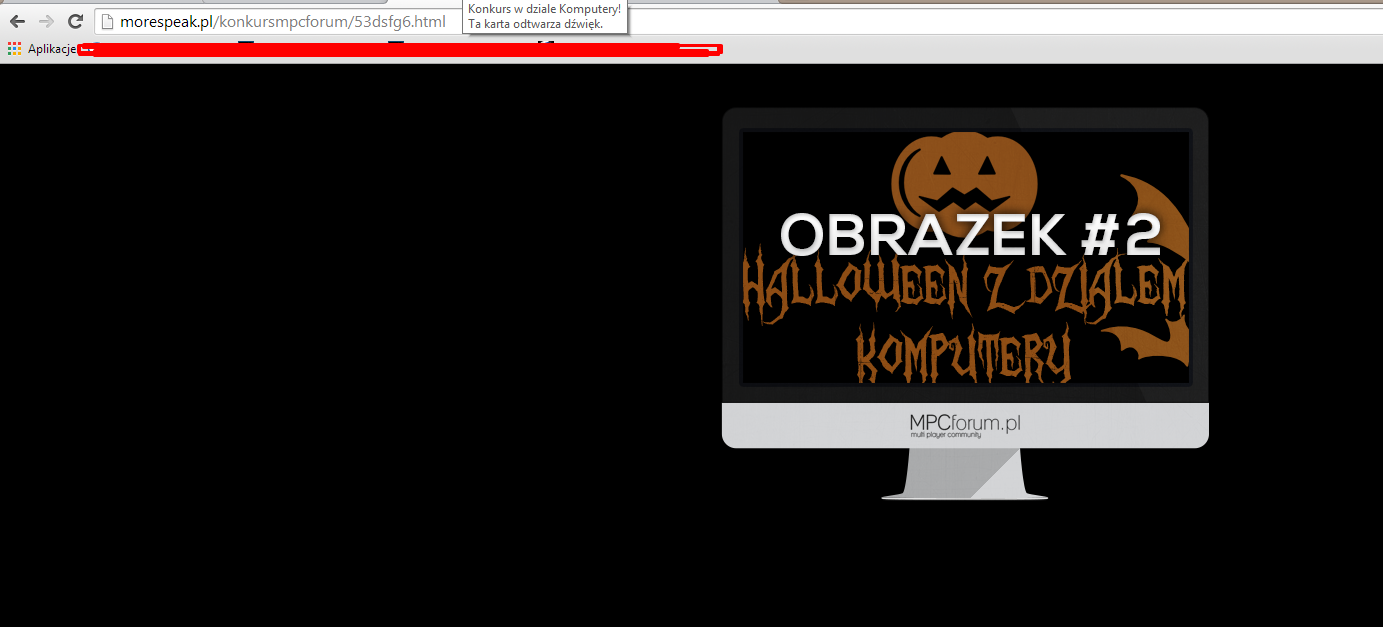Focus the address bar showing the morespeak.pl URL

[738, 22]
